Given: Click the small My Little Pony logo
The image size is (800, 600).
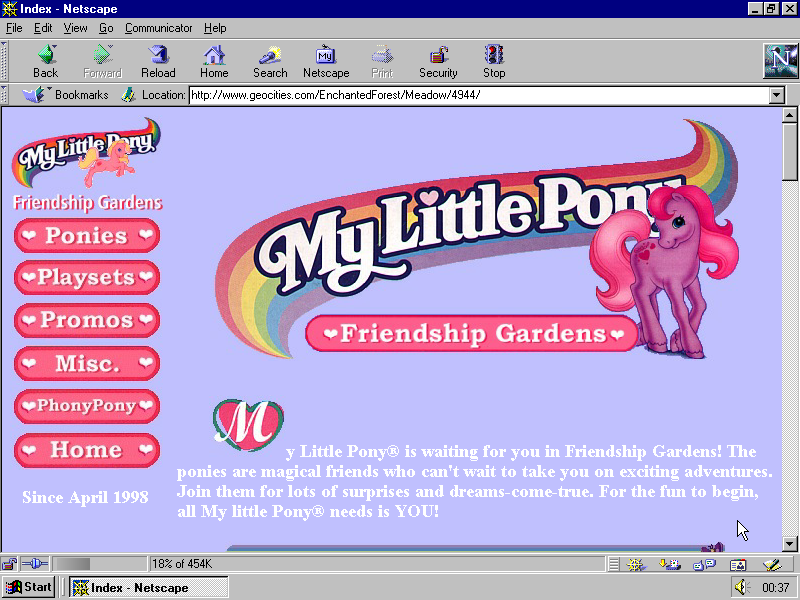Looking at the screenshot, I should tap(87, 153).
